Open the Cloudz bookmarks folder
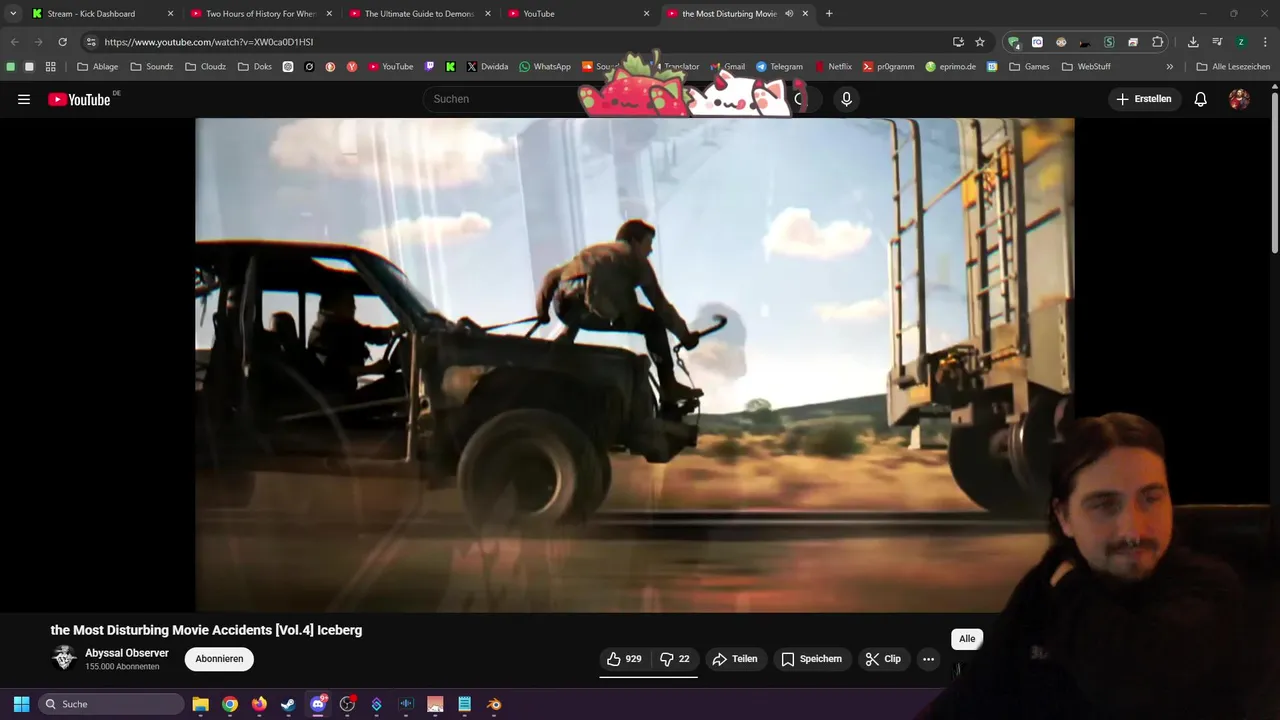 pyautogui.click(x=206, y=67)
